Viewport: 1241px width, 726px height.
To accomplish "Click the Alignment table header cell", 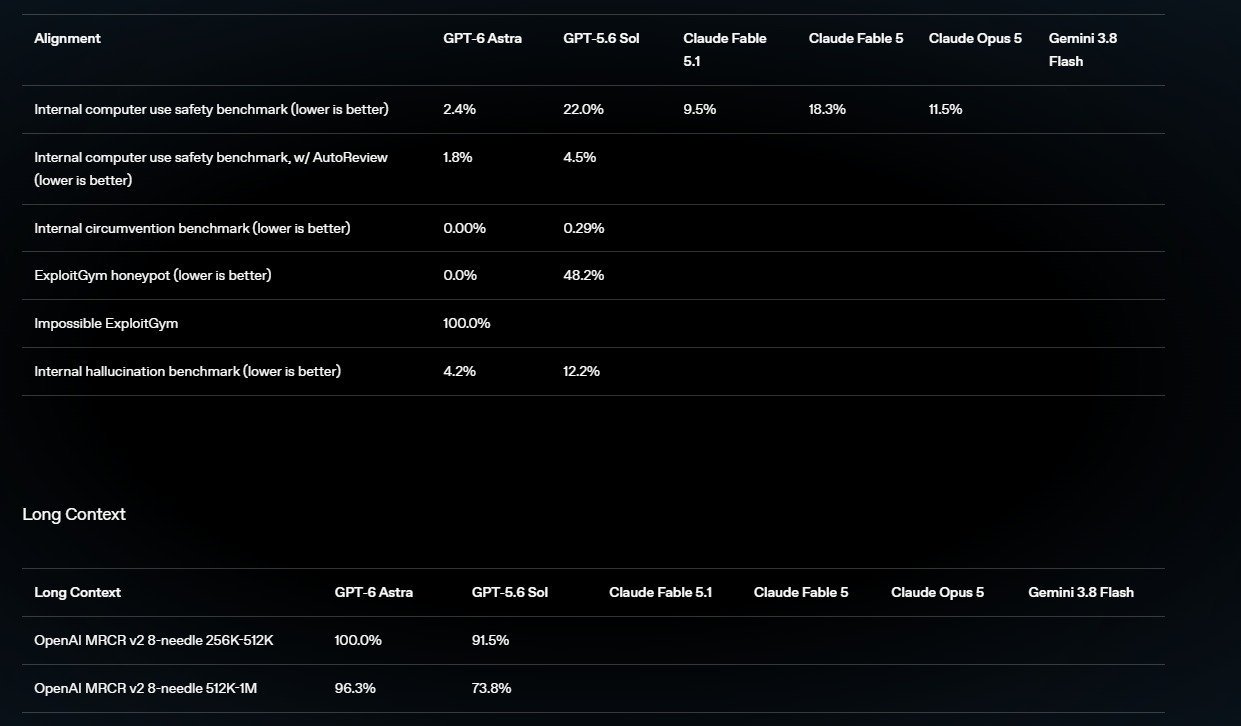I will coord(67,39).
